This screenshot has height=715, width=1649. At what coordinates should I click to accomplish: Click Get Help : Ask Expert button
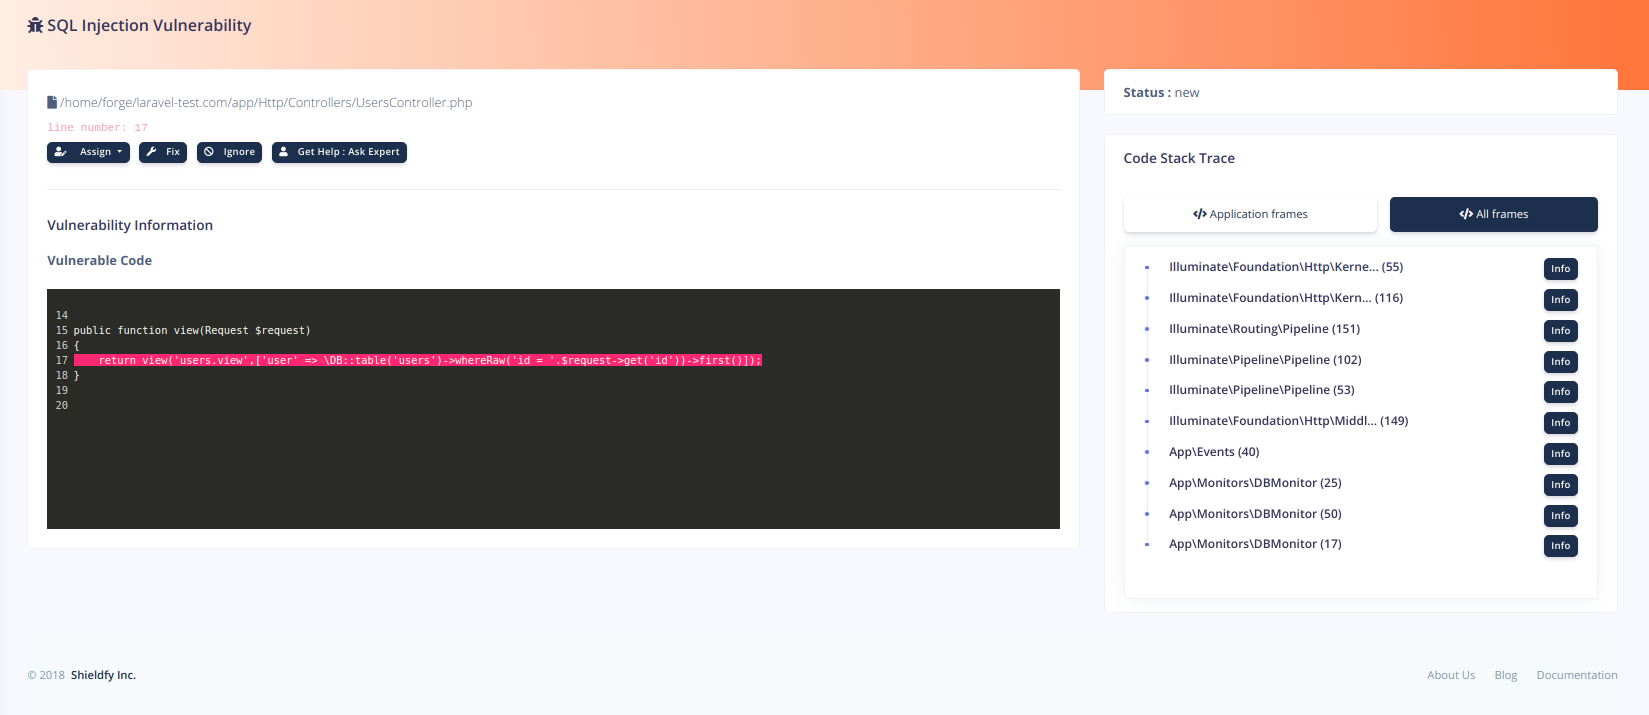pyautogui.click(x=339, y=152)
